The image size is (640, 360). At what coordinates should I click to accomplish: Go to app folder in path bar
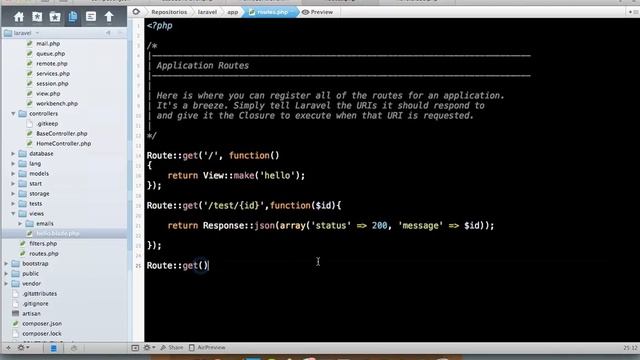(x=233, y=12)
